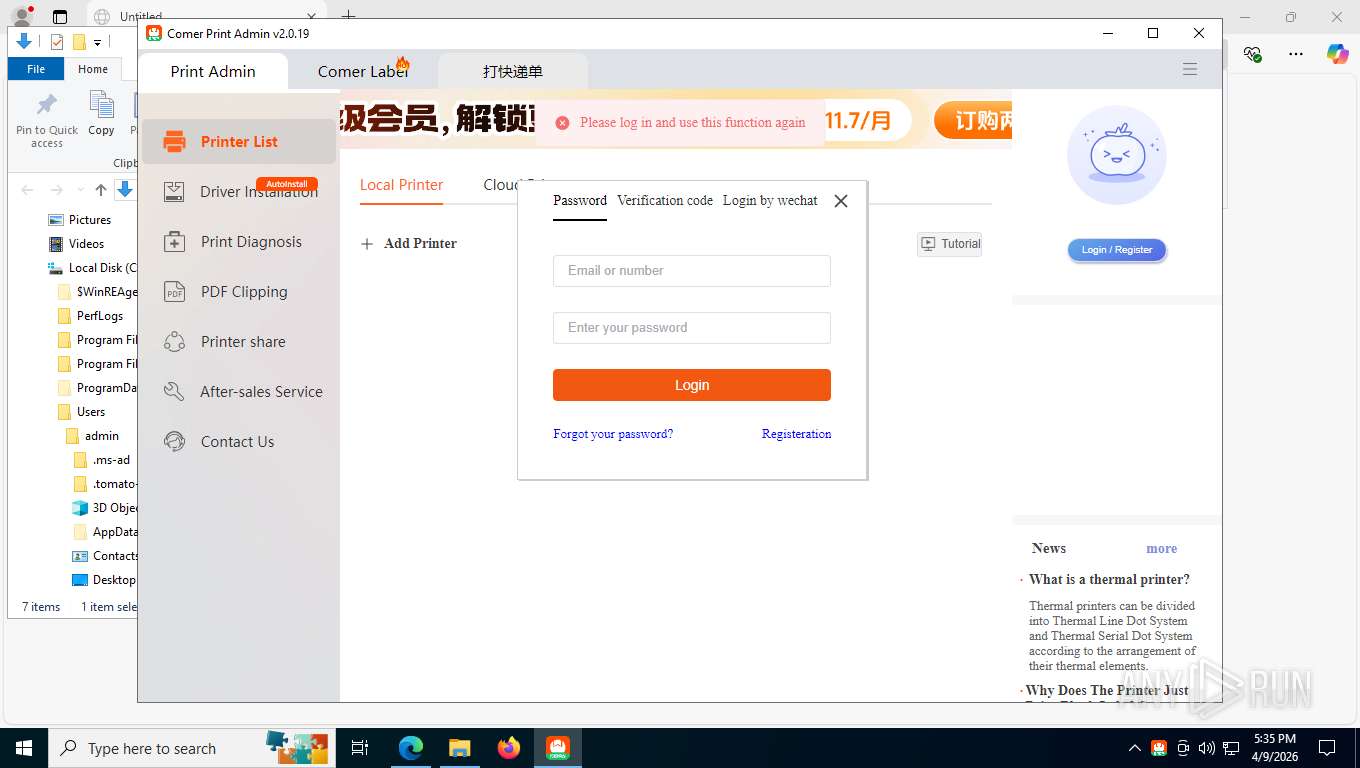The width and height of the screenshot is (1360, 768).
Task: Open browser Settings and more ellipsis
Action: (1296, 54)
